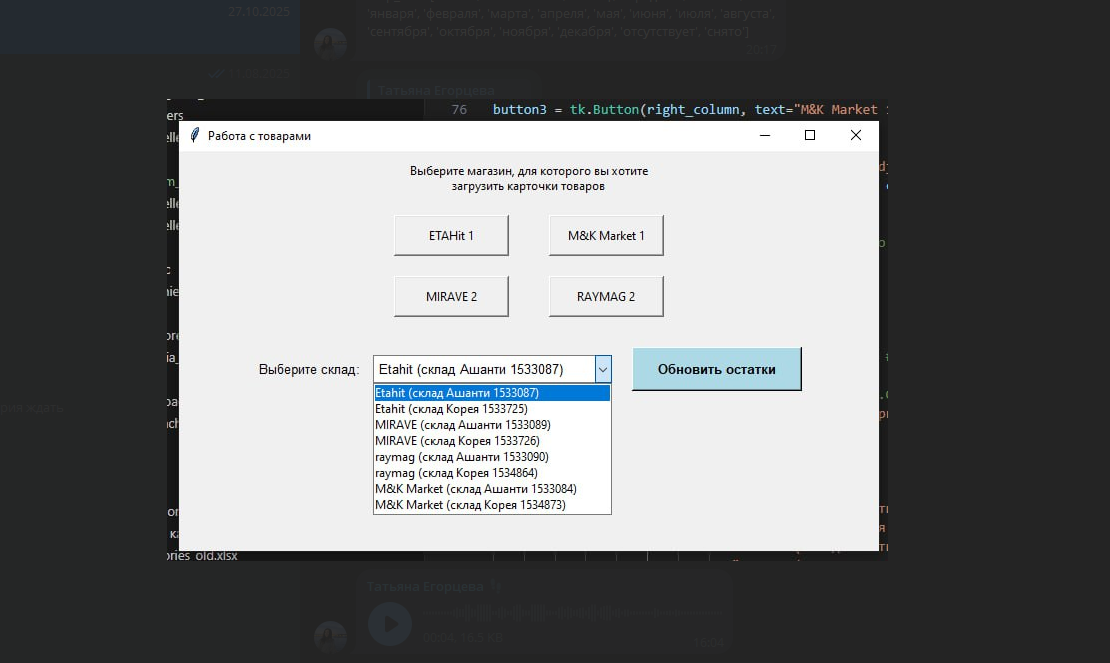Image resolution: width=1110 pixels, height=663 pixels.
Task: Pick raymag (склад Ашанти 1533090) option
Action: point(492,457)
